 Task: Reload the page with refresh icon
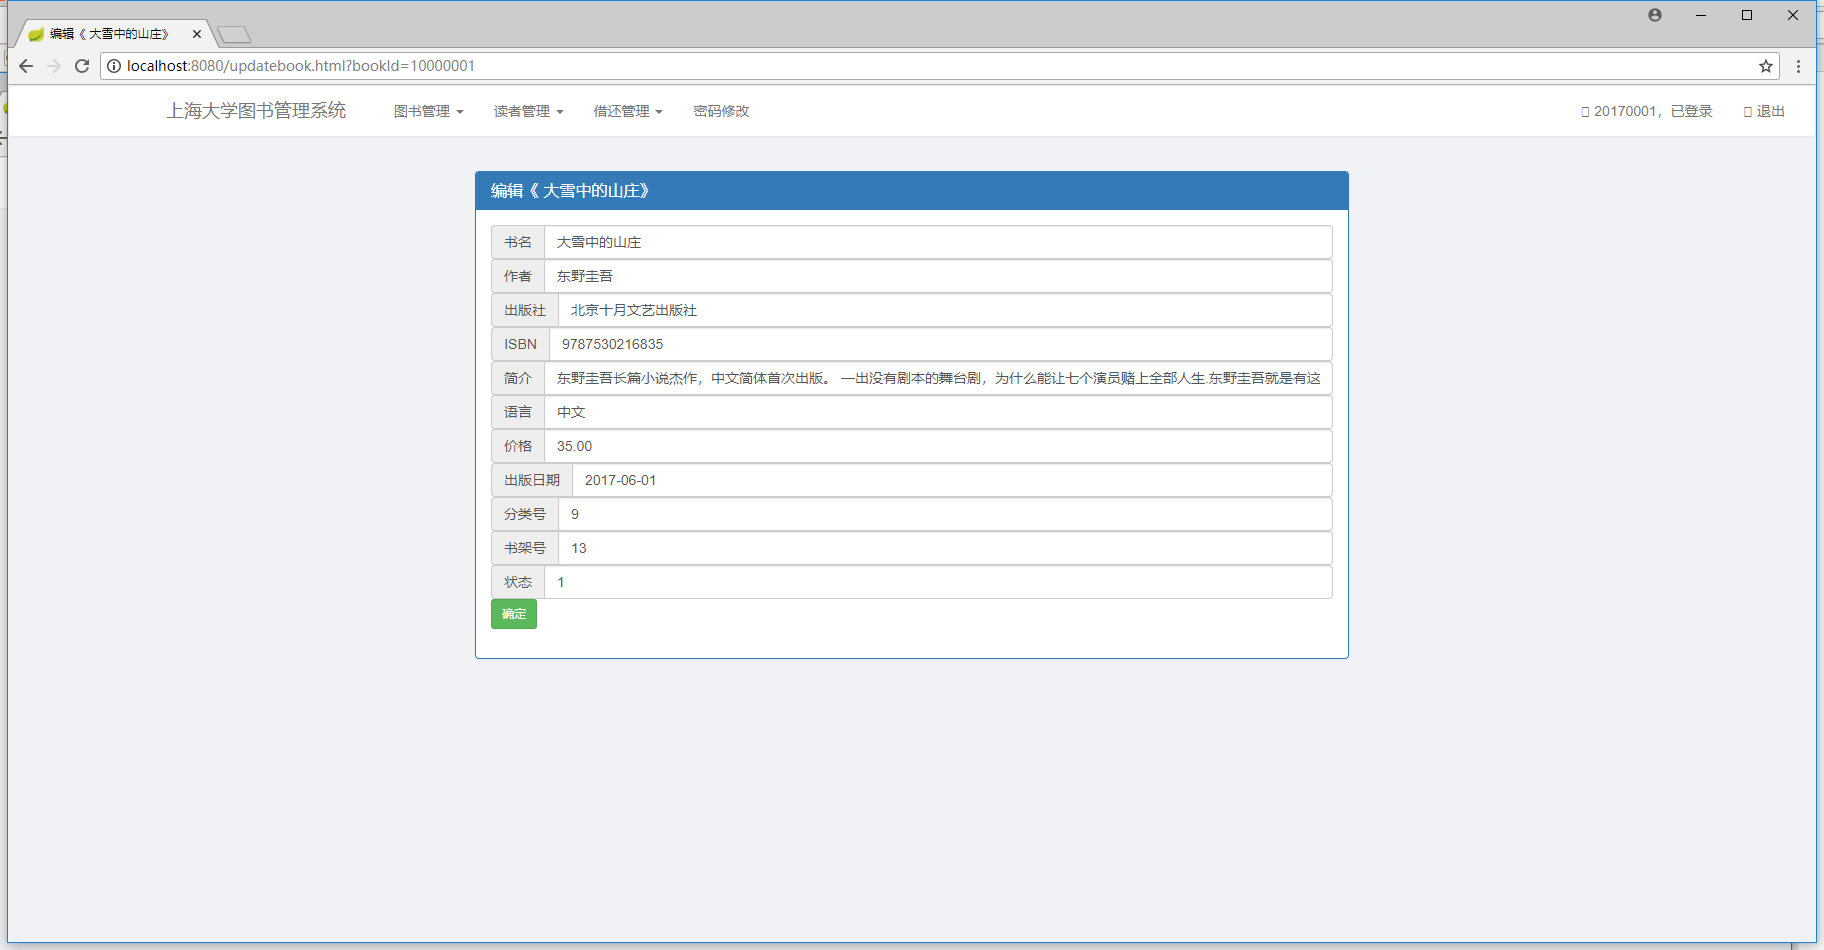point(82,66)
